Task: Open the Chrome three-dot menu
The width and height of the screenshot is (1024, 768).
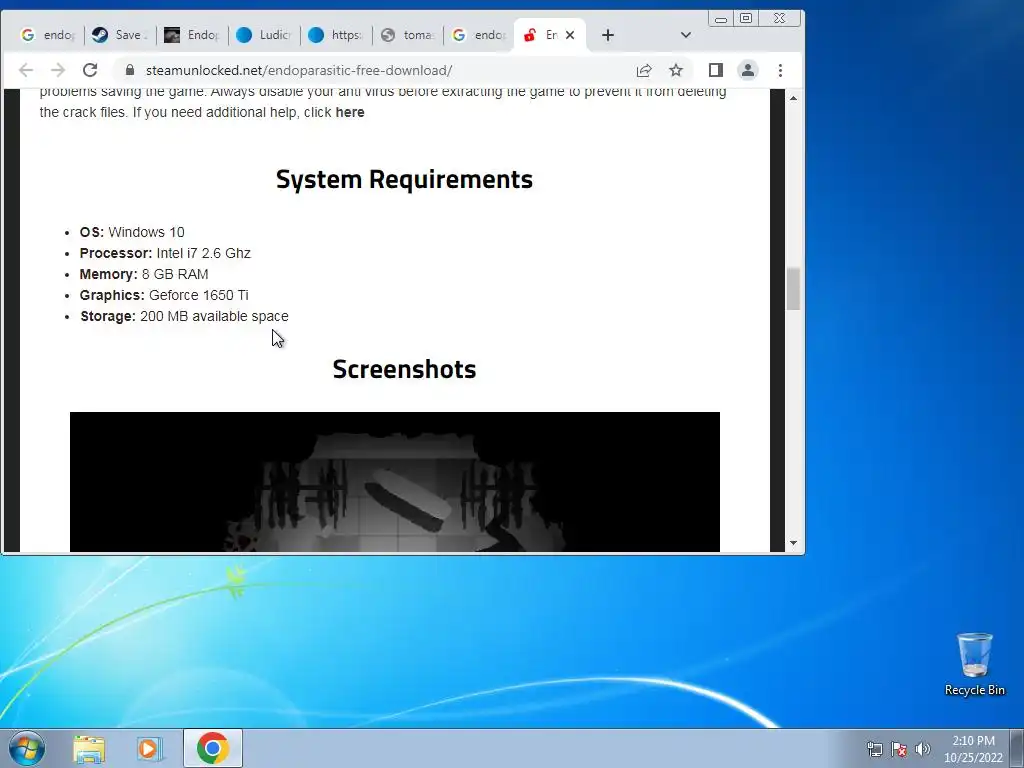Action: point(780,71)
